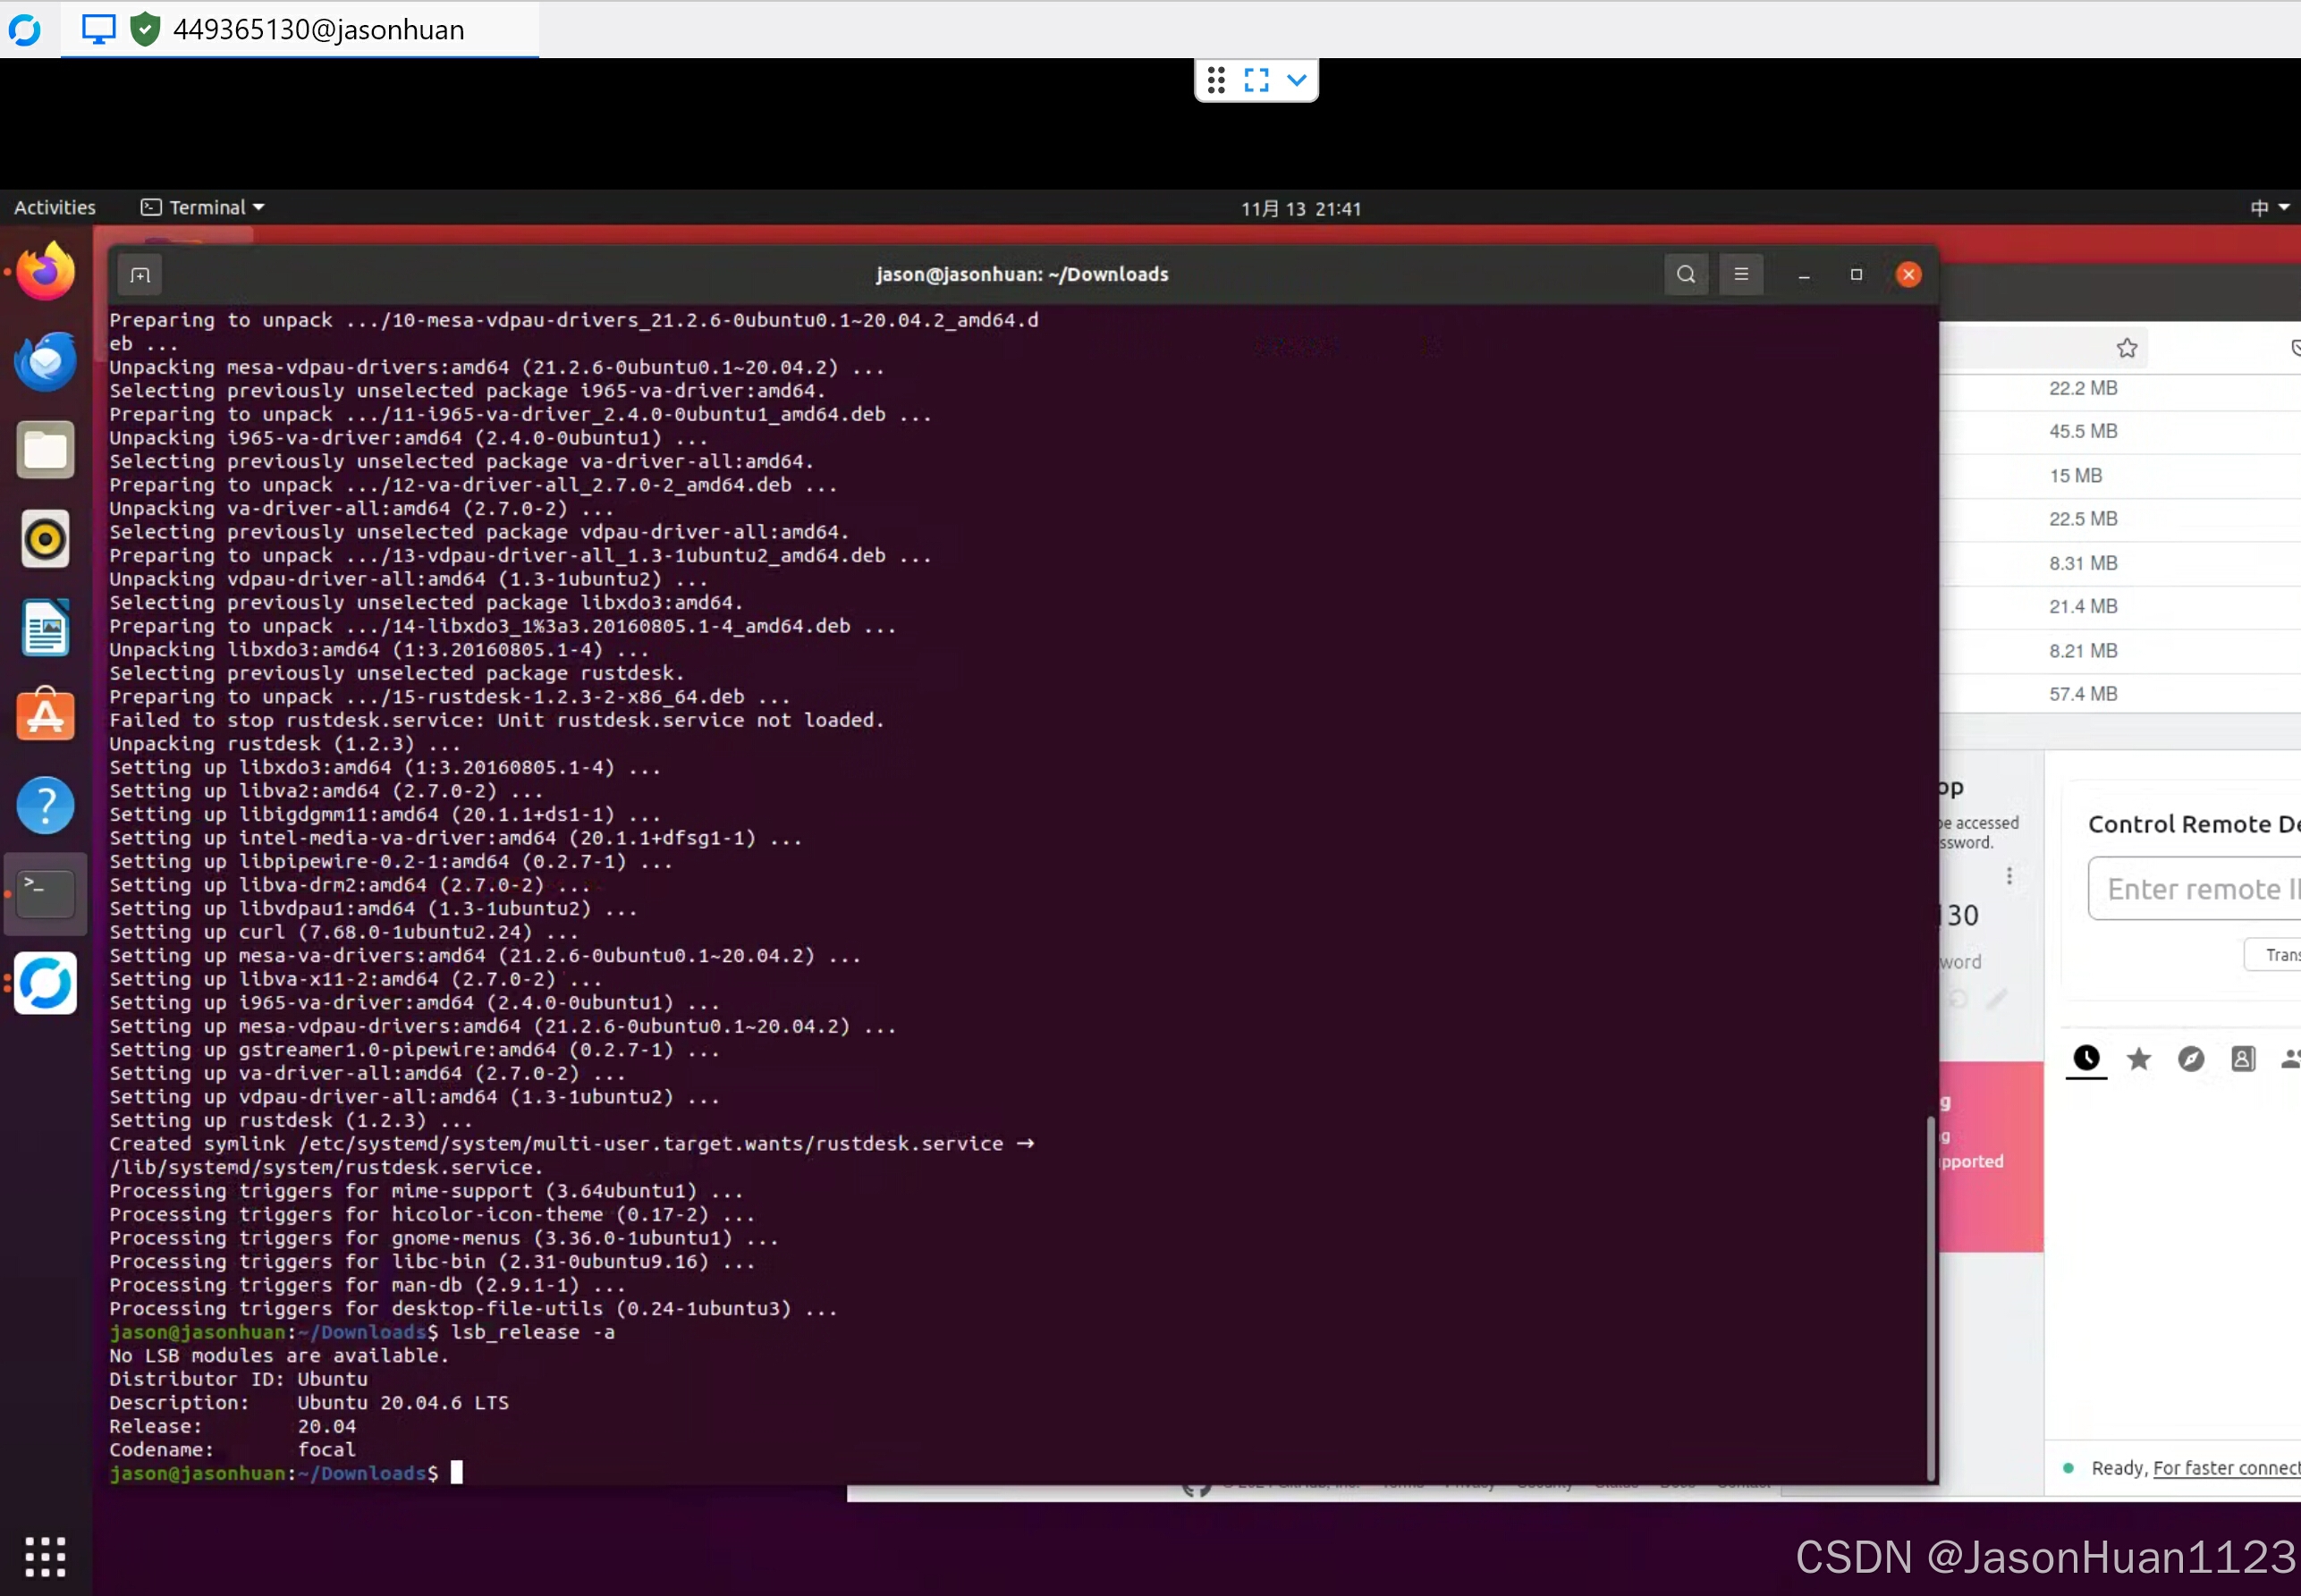Click the 45.5 MB file size entry
Viewport: 2301px width, 1596px height.
click(2083, 431)
